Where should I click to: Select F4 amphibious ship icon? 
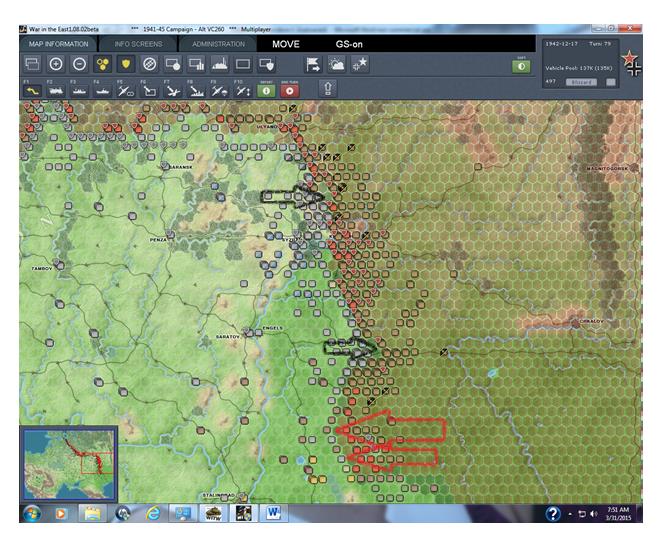point(102,91)
